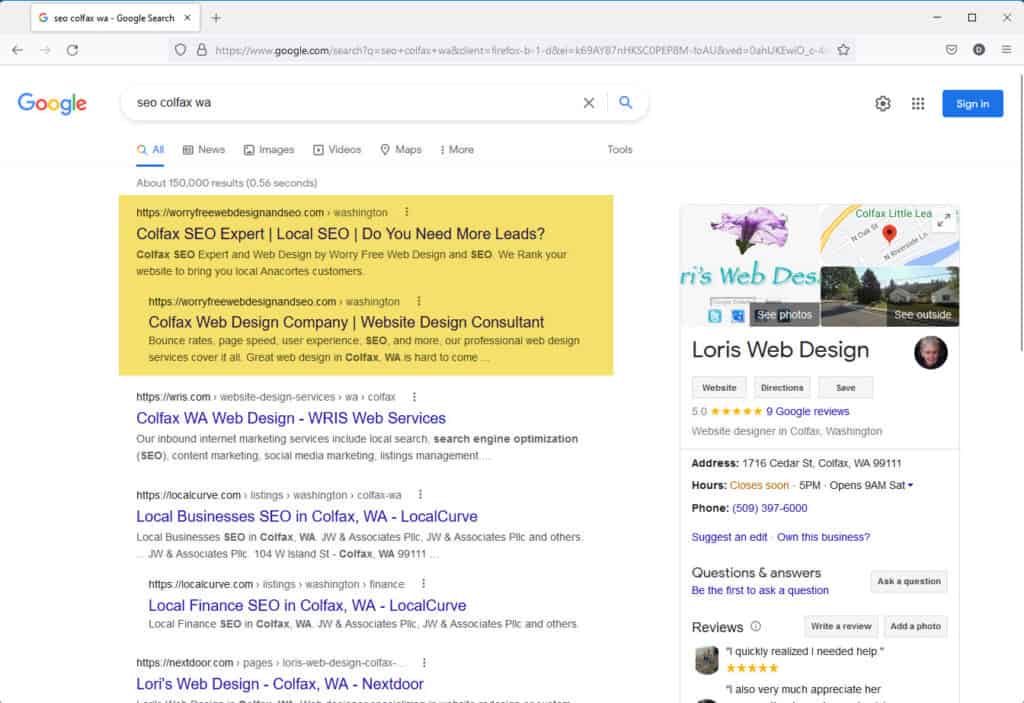Click 'Own this business?' link
The image size is (1024, 703).
pos(823,537)
